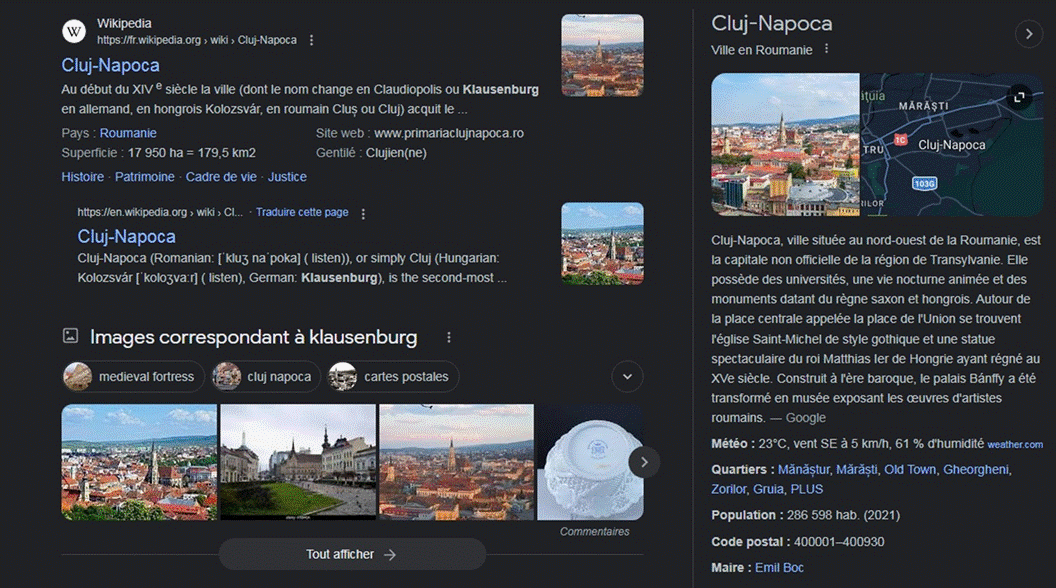Open the Old Town district link
Screen dimensions: 1056x588
click(910, 469)
